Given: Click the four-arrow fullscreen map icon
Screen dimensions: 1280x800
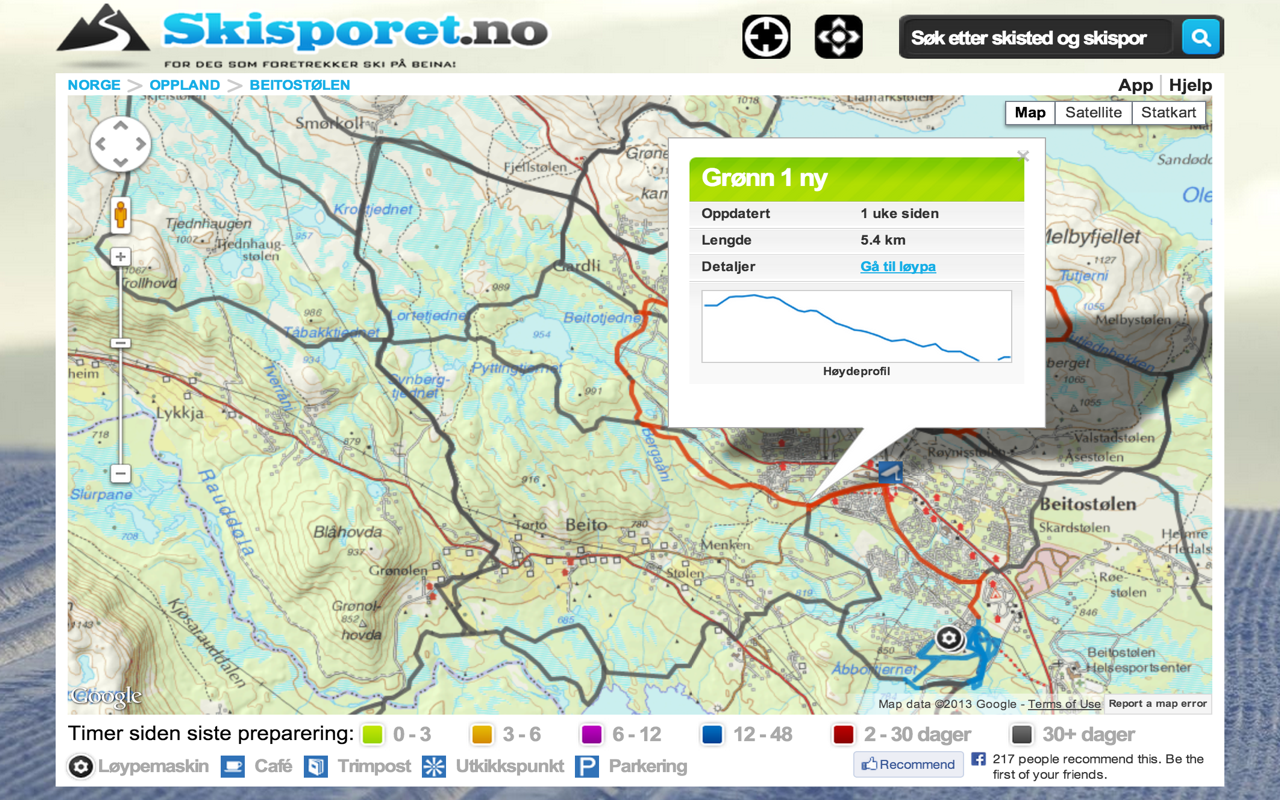Looking at the screenshot, I should click(838, 37).
